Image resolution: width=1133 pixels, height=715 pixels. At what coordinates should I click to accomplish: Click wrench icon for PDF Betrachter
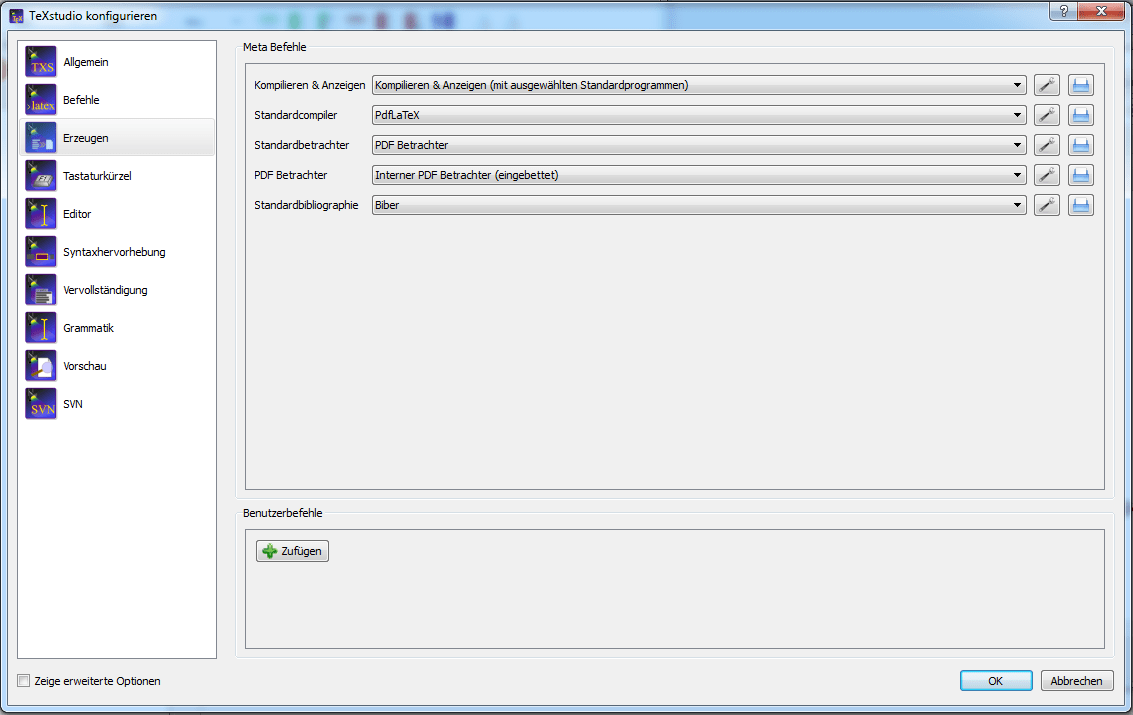tap(1046, 175)
